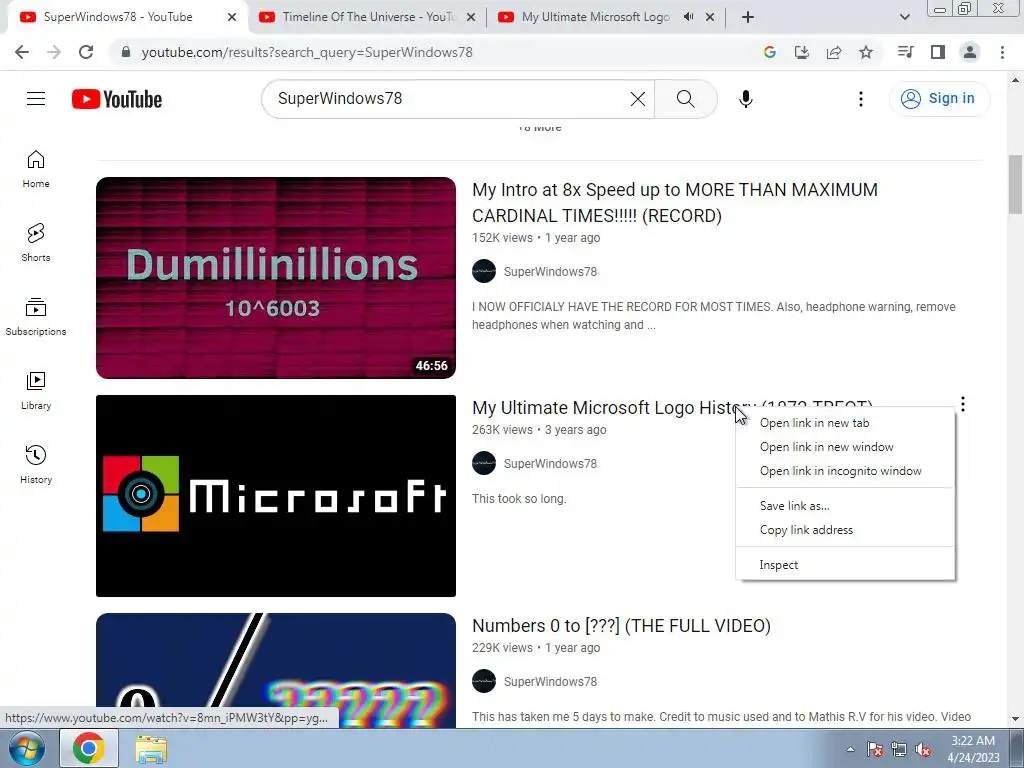
Task: Open action menu dots for Microsoft Logo video
Action: tap(963, 404)
